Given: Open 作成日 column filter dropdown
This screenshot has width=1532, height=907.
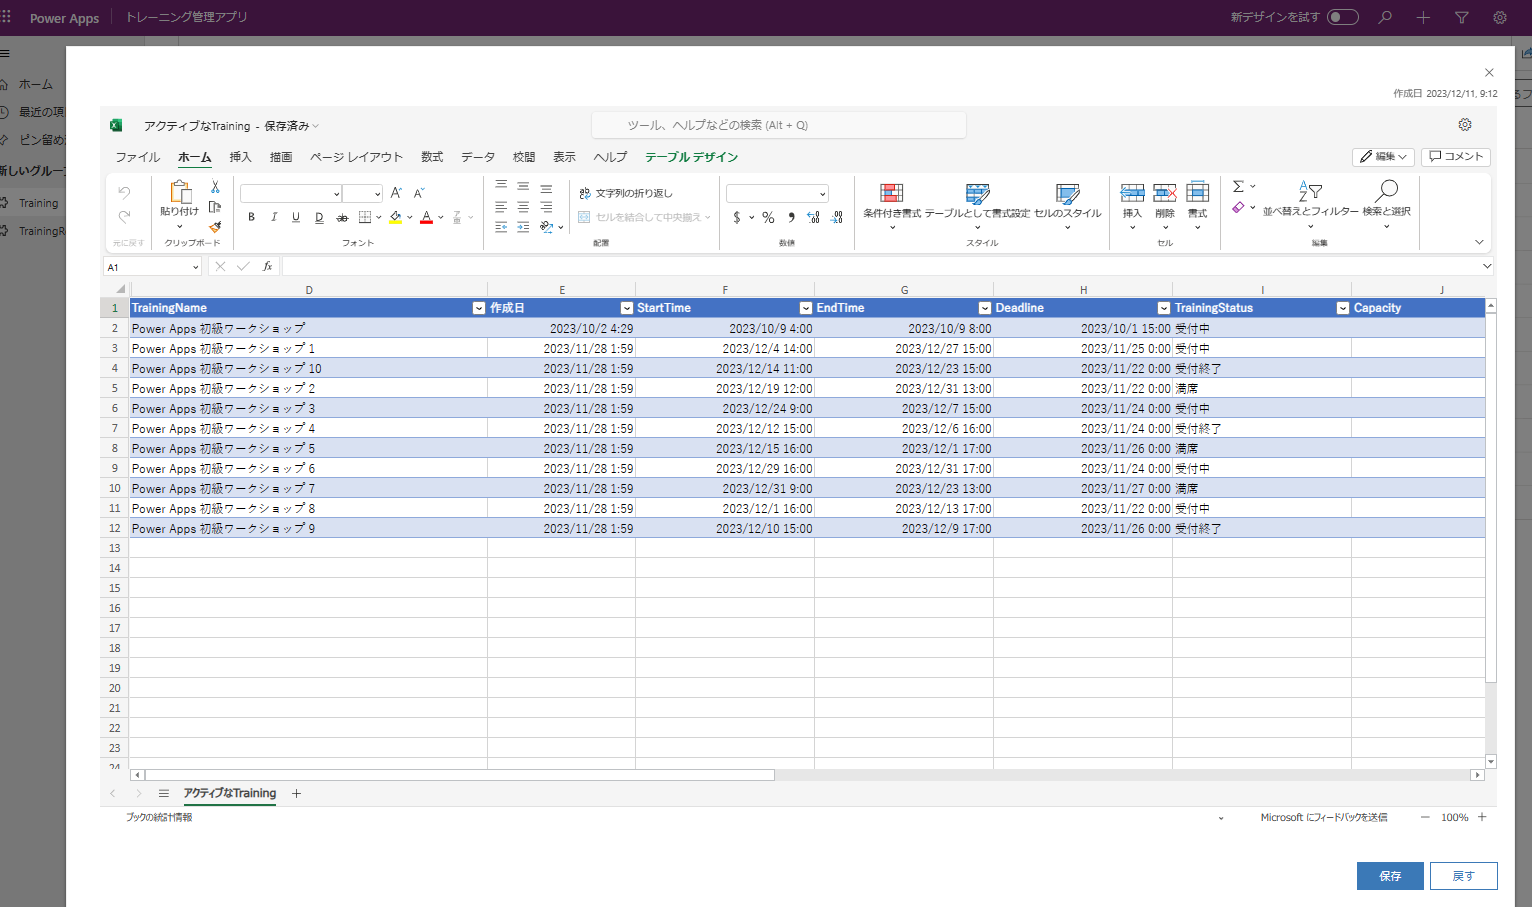Looking at the screenshot, I should tap(627, 308).
